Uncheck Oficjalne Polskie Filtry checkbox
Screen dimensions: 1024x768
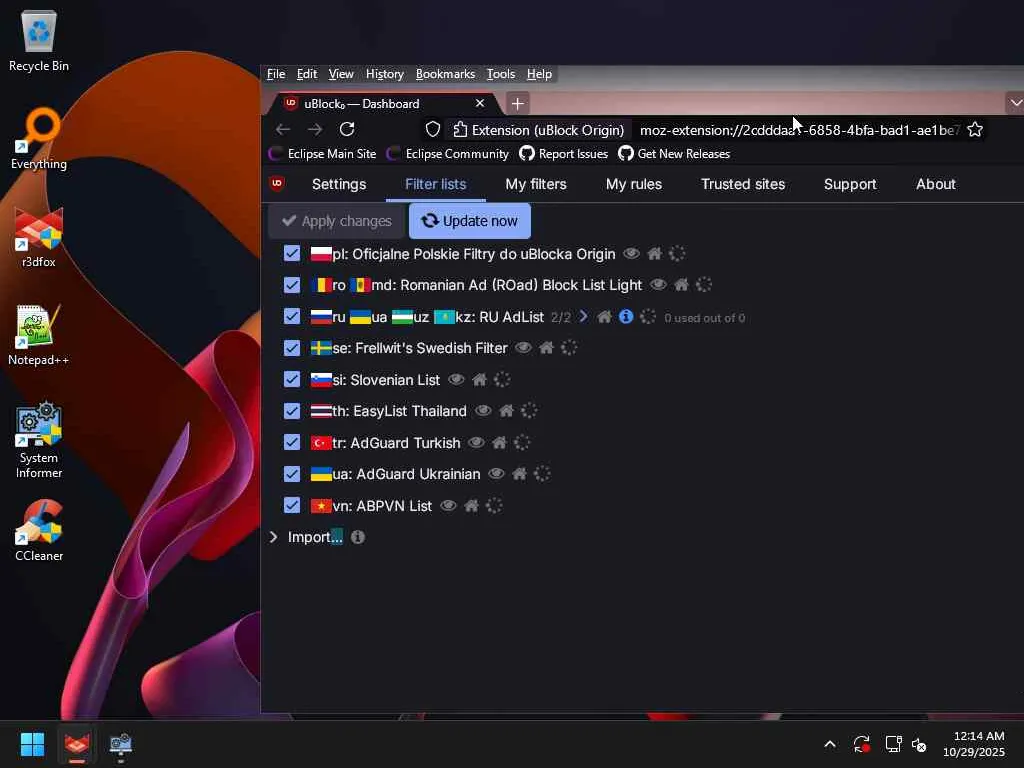tap(292, 253)
